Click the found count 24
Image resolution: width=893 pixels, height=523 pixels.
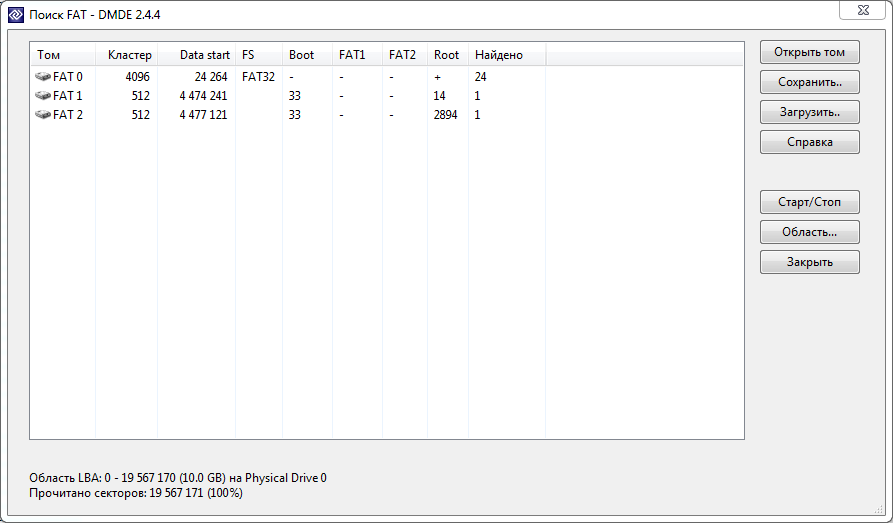pyautogui.click(x=480, y=76)
